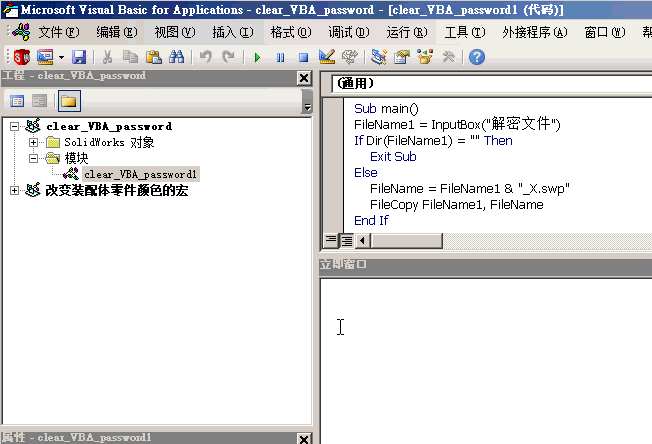Click the gray margin indicator bar beside code
This screenshot has width=652, height=444.
click(x=333, y=165)
